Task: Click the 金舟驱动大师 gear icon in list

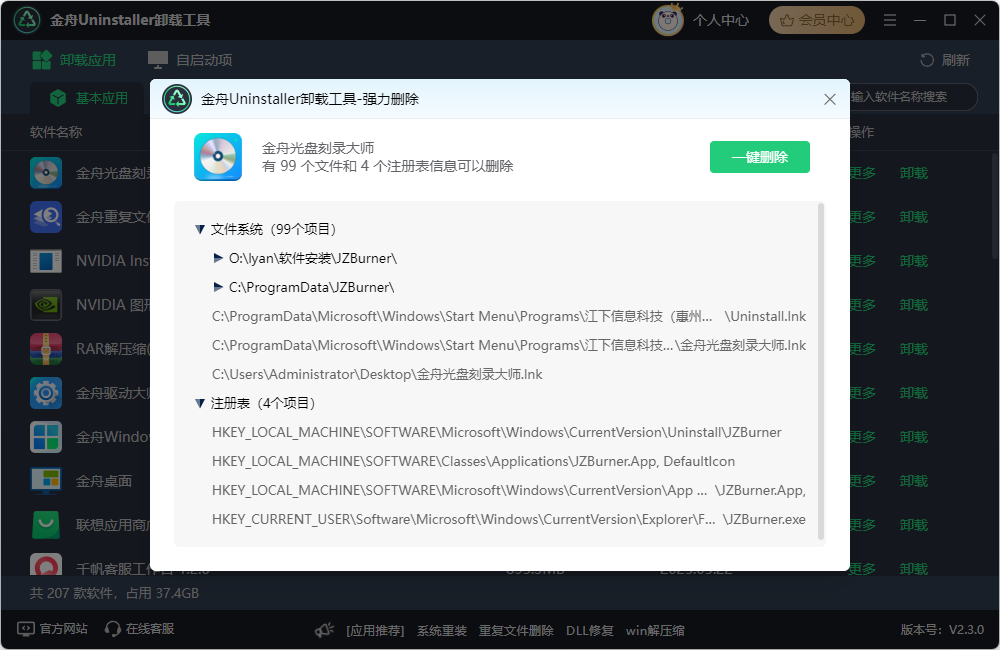Action: [x=46, y=393]
